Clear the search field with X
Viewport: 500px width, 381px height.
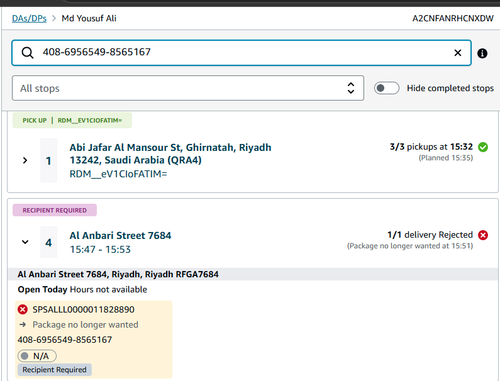click(458, 53)
